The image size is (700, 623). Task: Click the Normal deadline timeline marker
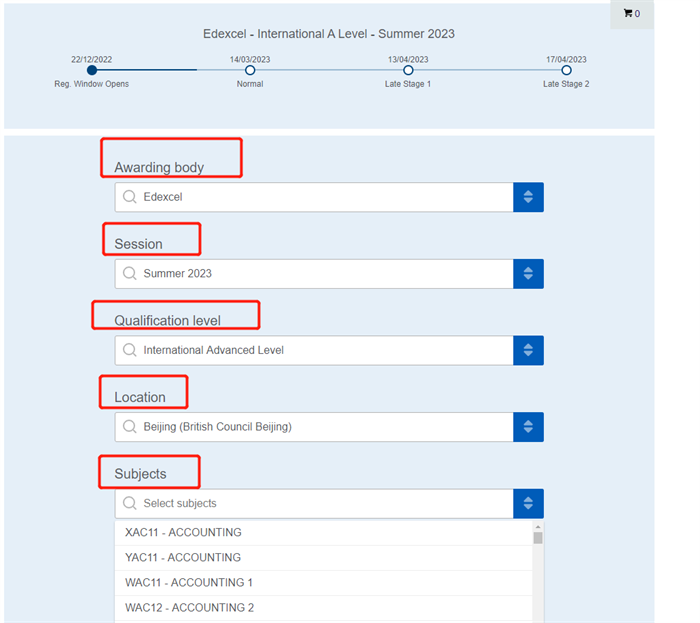(250, 70)
